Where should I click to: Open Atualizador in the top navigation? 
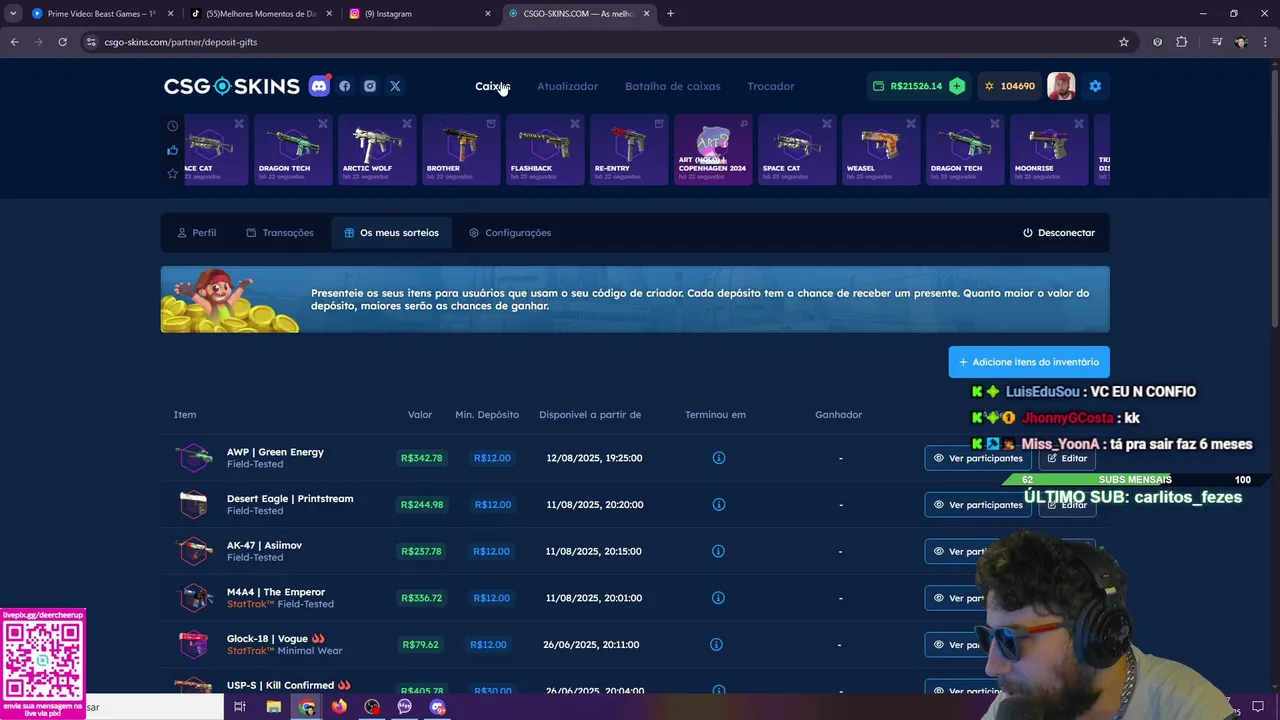567,86
